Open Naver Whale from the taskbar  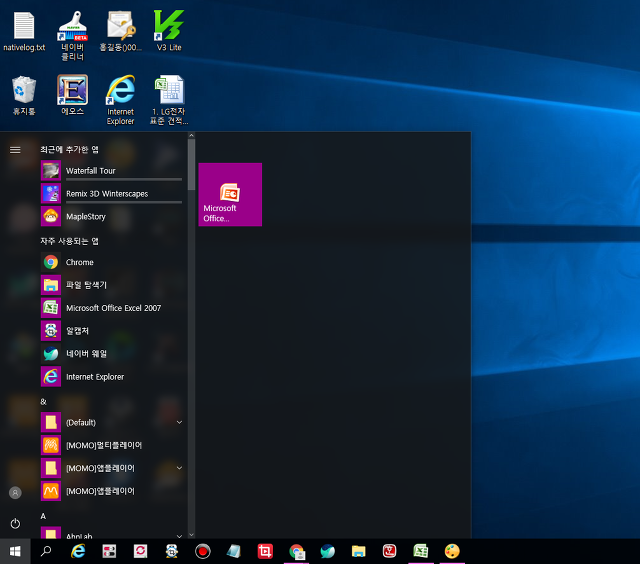[327, 551]
